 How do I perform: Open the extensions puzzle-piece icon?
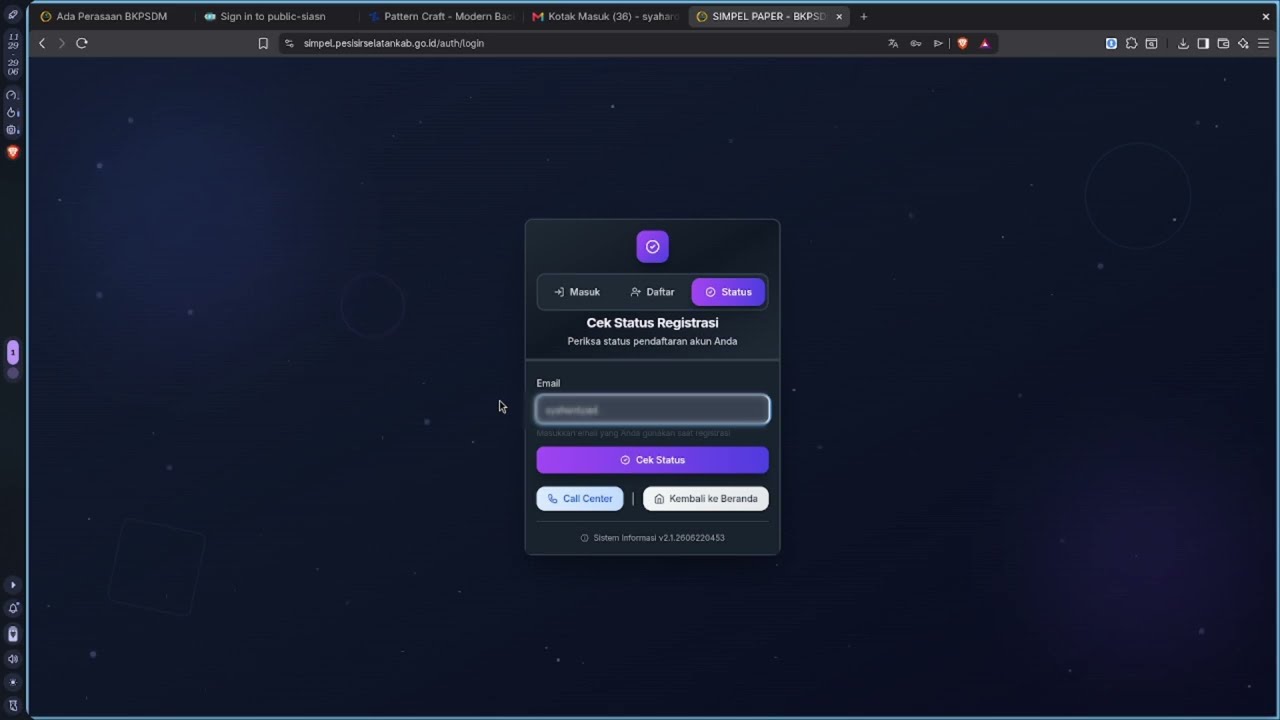(1131, 43)
